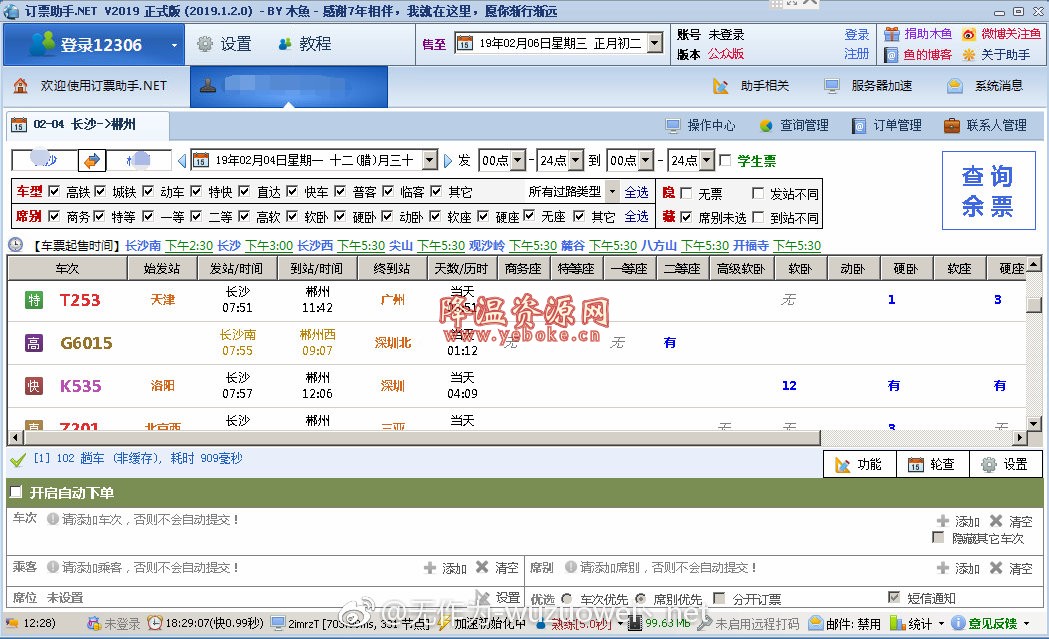Click the 高 train type badge for G6015
This screenshot has width=1049, height=639.
coord(33,343)
